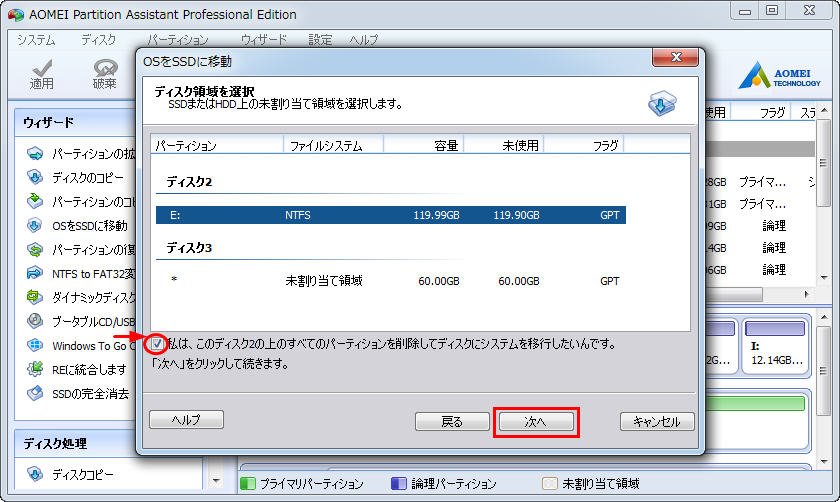The image size is (840, 502).
Task: Open the パーティション menu
Action: tap(177, 40)
